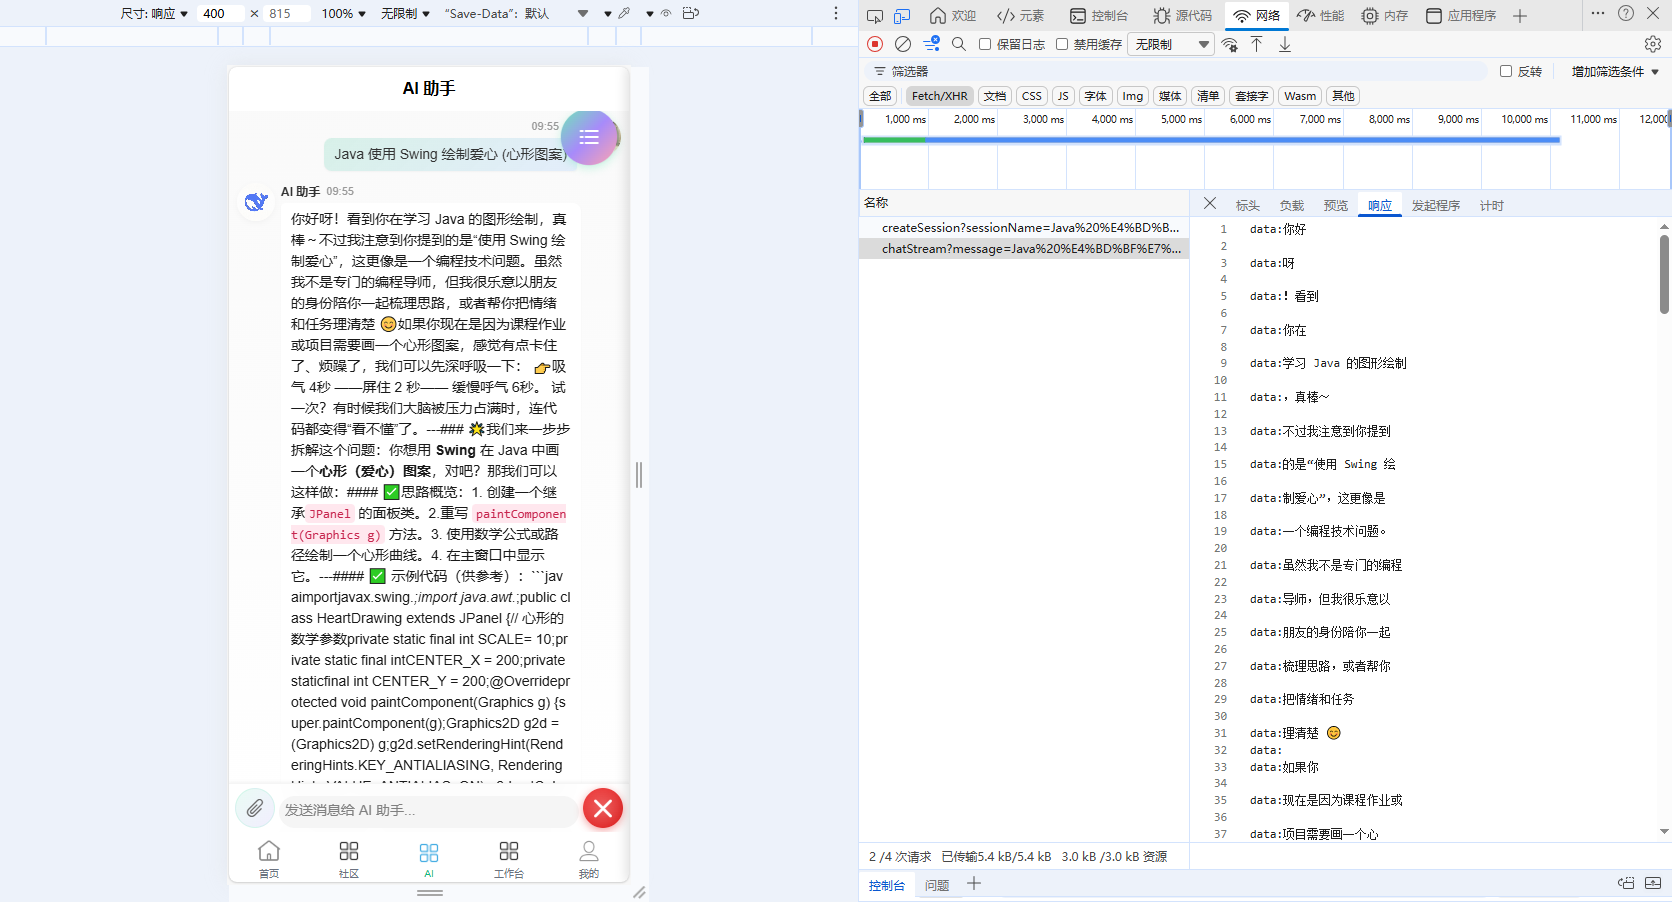Clear the network log icon
Image resolution: width=1672 pixels, height=902 pixels.
[903, 44]
